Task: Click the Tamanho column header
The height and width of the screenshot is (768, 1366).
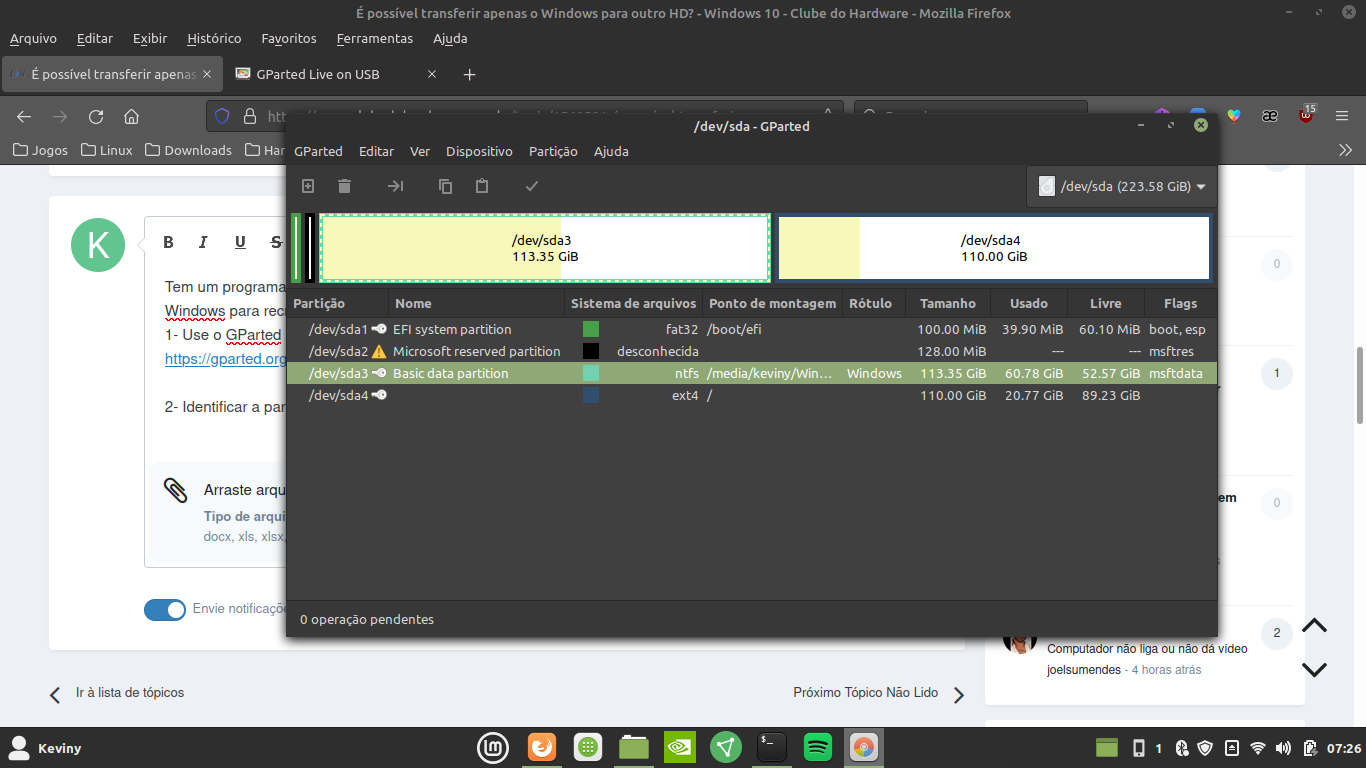Action: (x=948, y=303)
